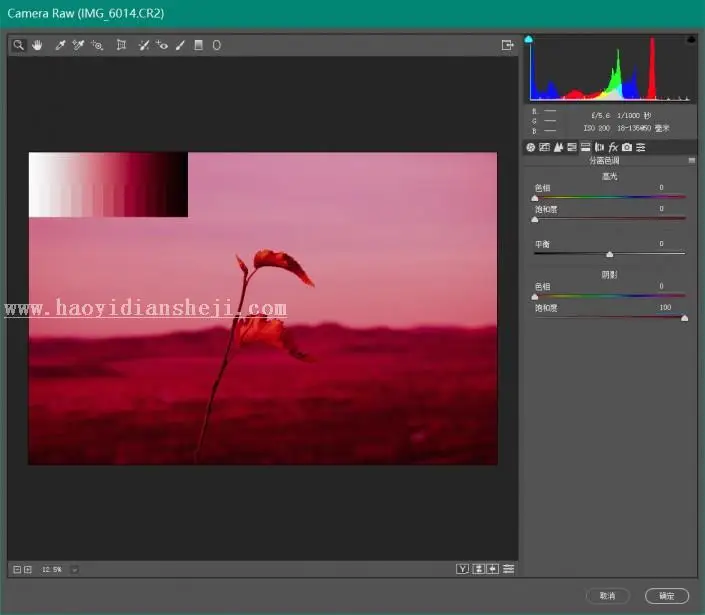Select the White Balance eyedropper tool
Image resolution: width=705 pixels, height=615 pixels.
(60, 45)
